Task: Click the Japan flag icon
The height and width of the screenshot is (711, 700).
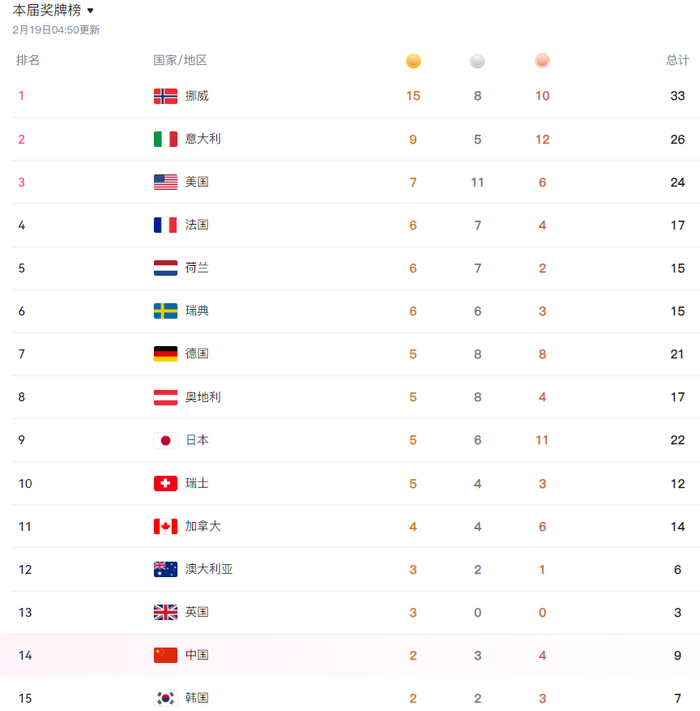Action: (x=165, y=440)
